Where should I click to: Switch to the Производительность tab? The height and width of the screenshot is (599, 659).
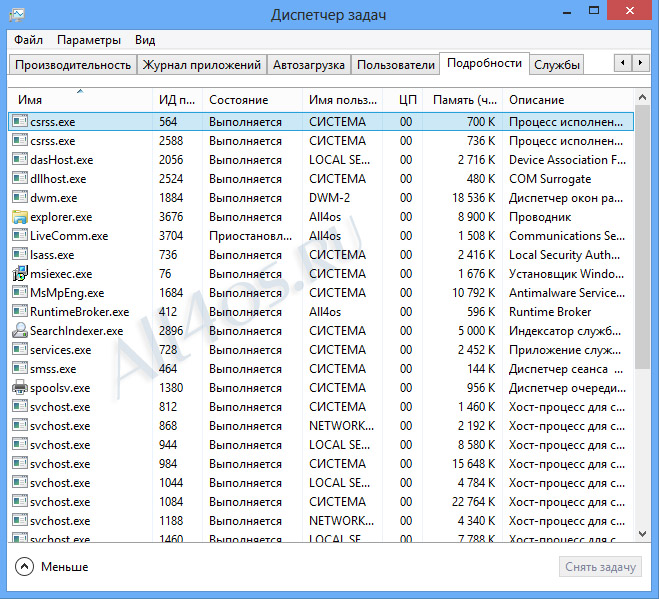click(x=73, y=65)
